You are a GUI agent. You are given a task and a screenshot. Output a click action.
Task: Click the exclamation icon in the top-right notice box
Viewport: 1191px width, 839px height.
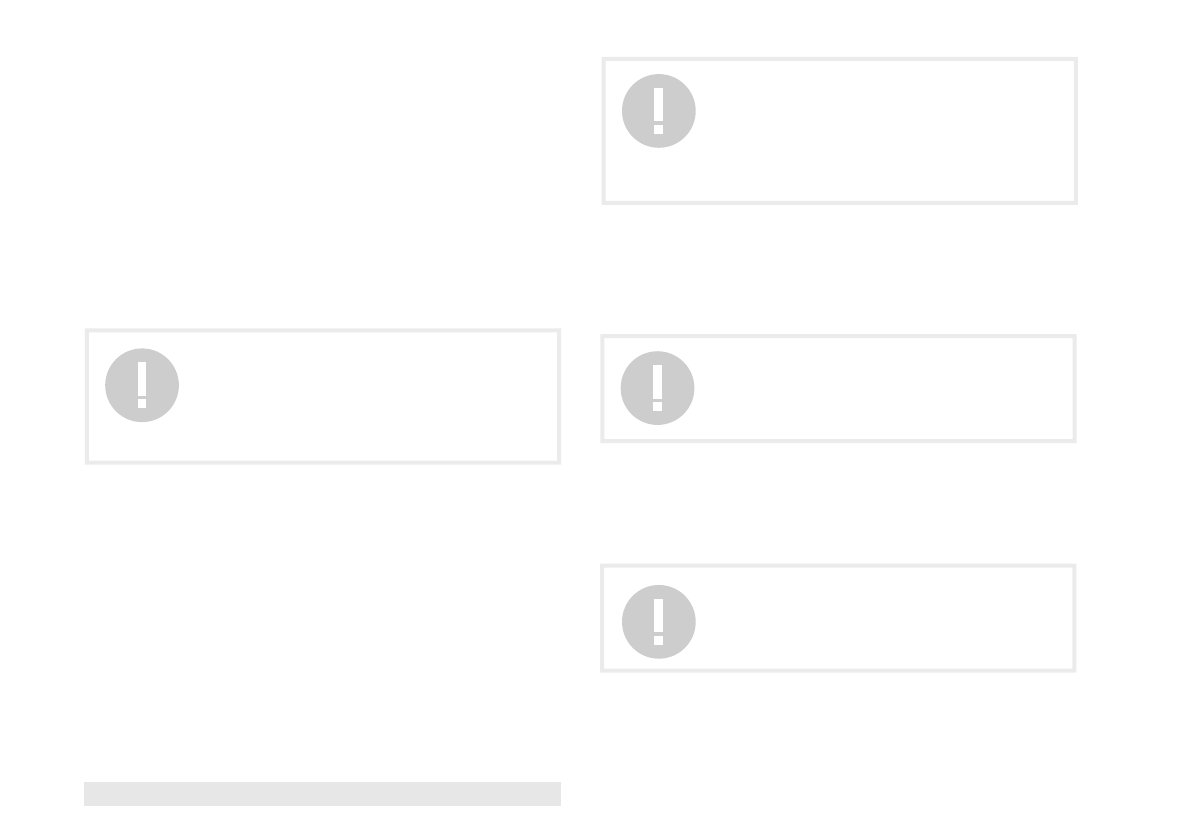point(659,111)
